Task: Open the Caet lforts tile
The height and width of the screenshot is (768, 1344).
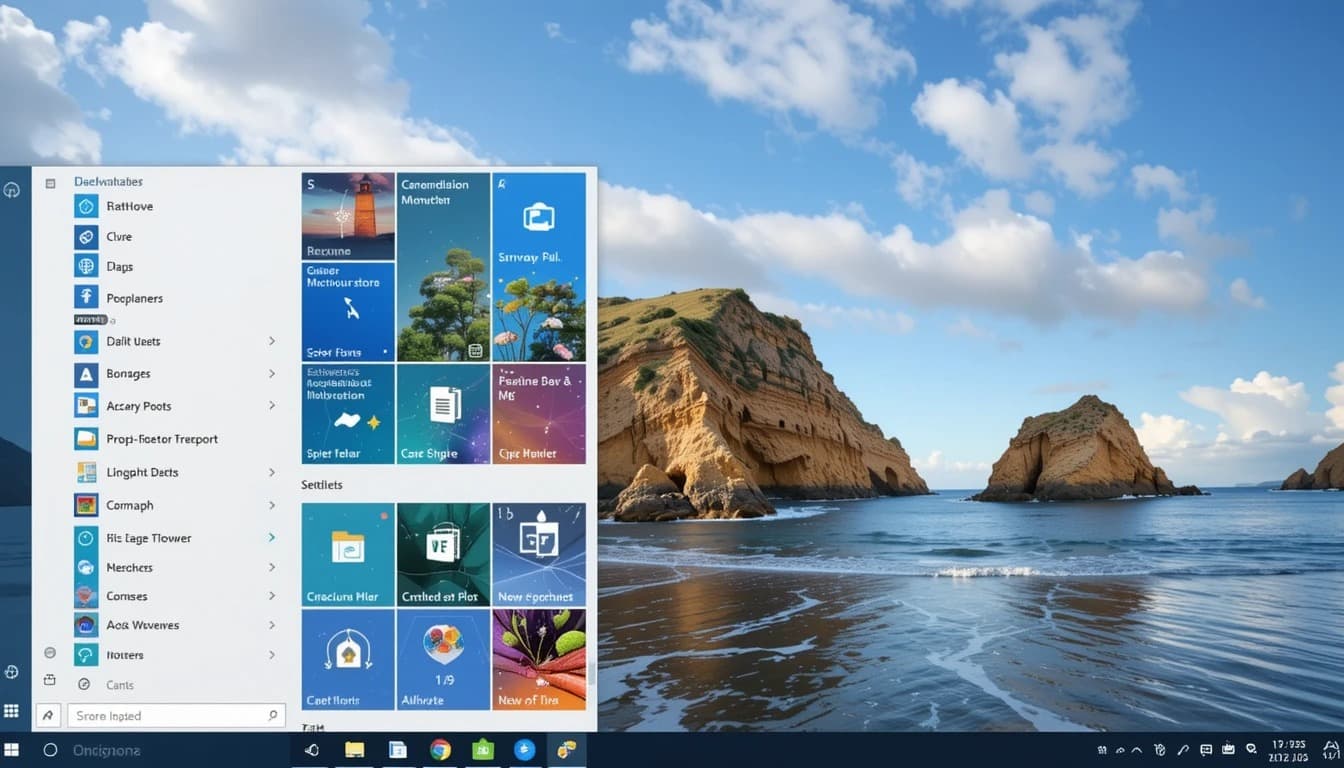Action: click(348, 660)
